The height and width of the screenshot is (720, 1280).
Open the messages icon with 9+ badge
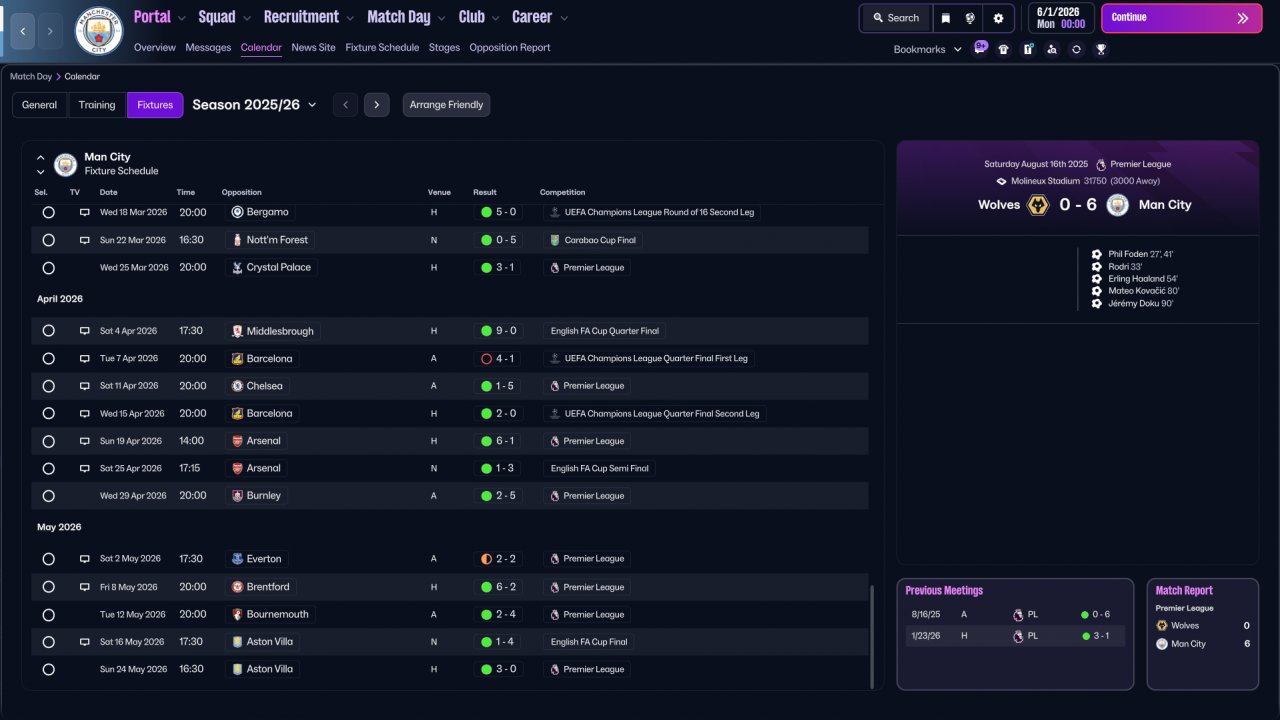tap(980, 48)
